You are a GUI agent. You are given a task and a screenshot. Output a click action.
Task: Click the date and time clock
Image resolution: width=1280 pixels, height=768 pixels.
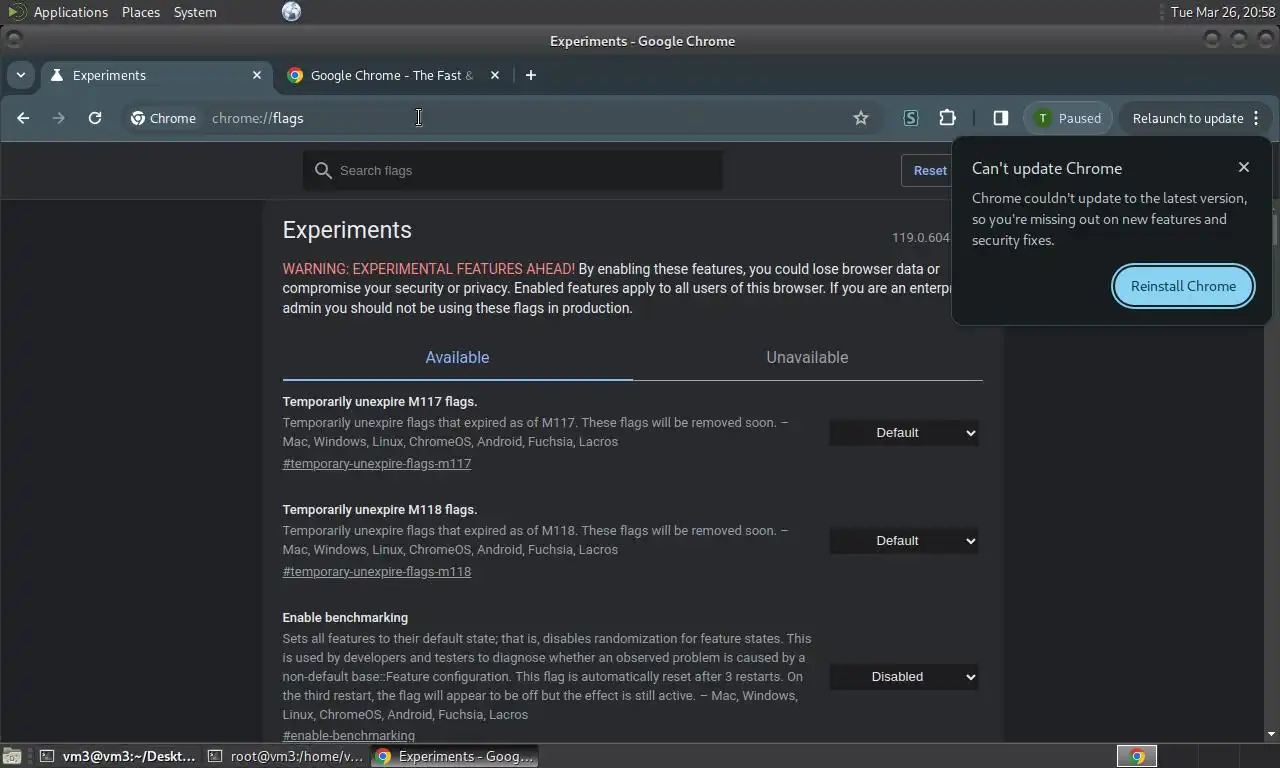click(x=1222, y=12)
